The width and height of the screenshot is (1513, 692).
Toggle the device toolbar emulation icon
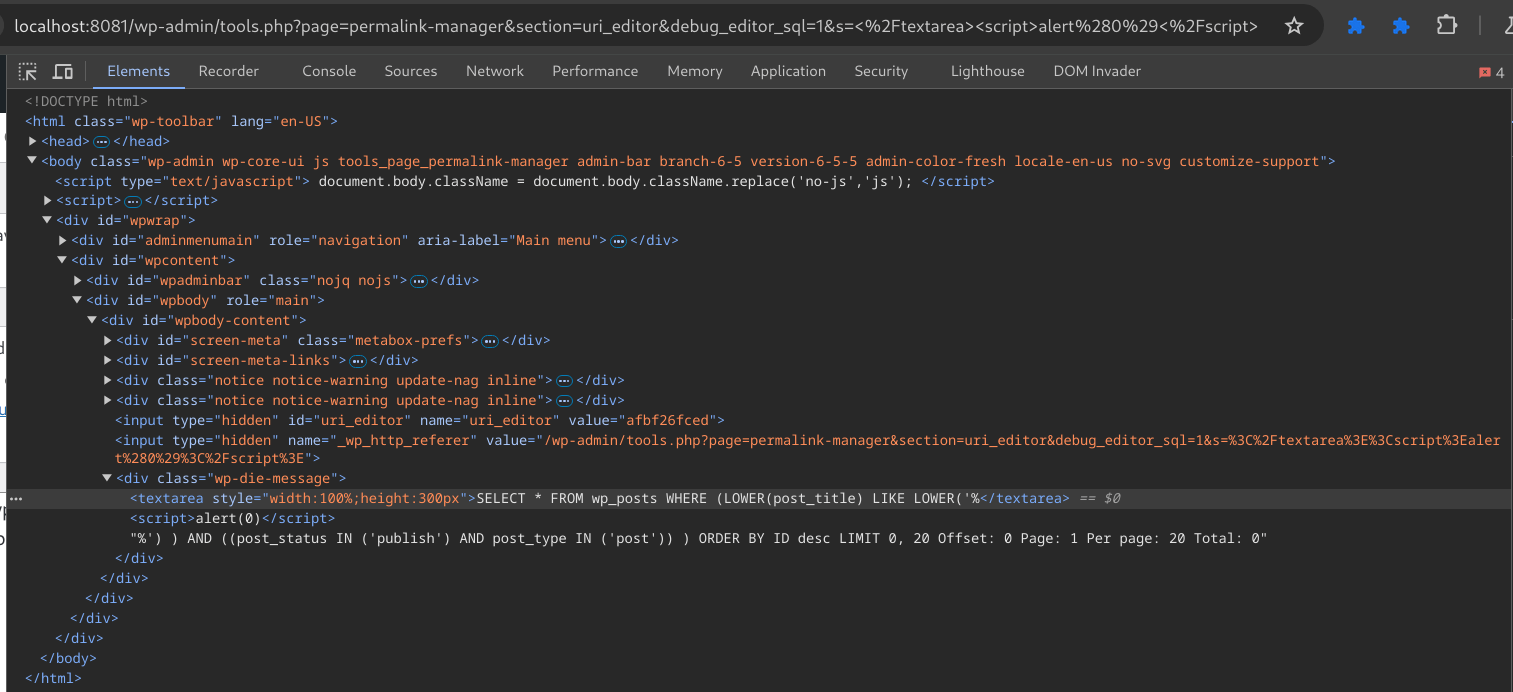click(62, 71)
